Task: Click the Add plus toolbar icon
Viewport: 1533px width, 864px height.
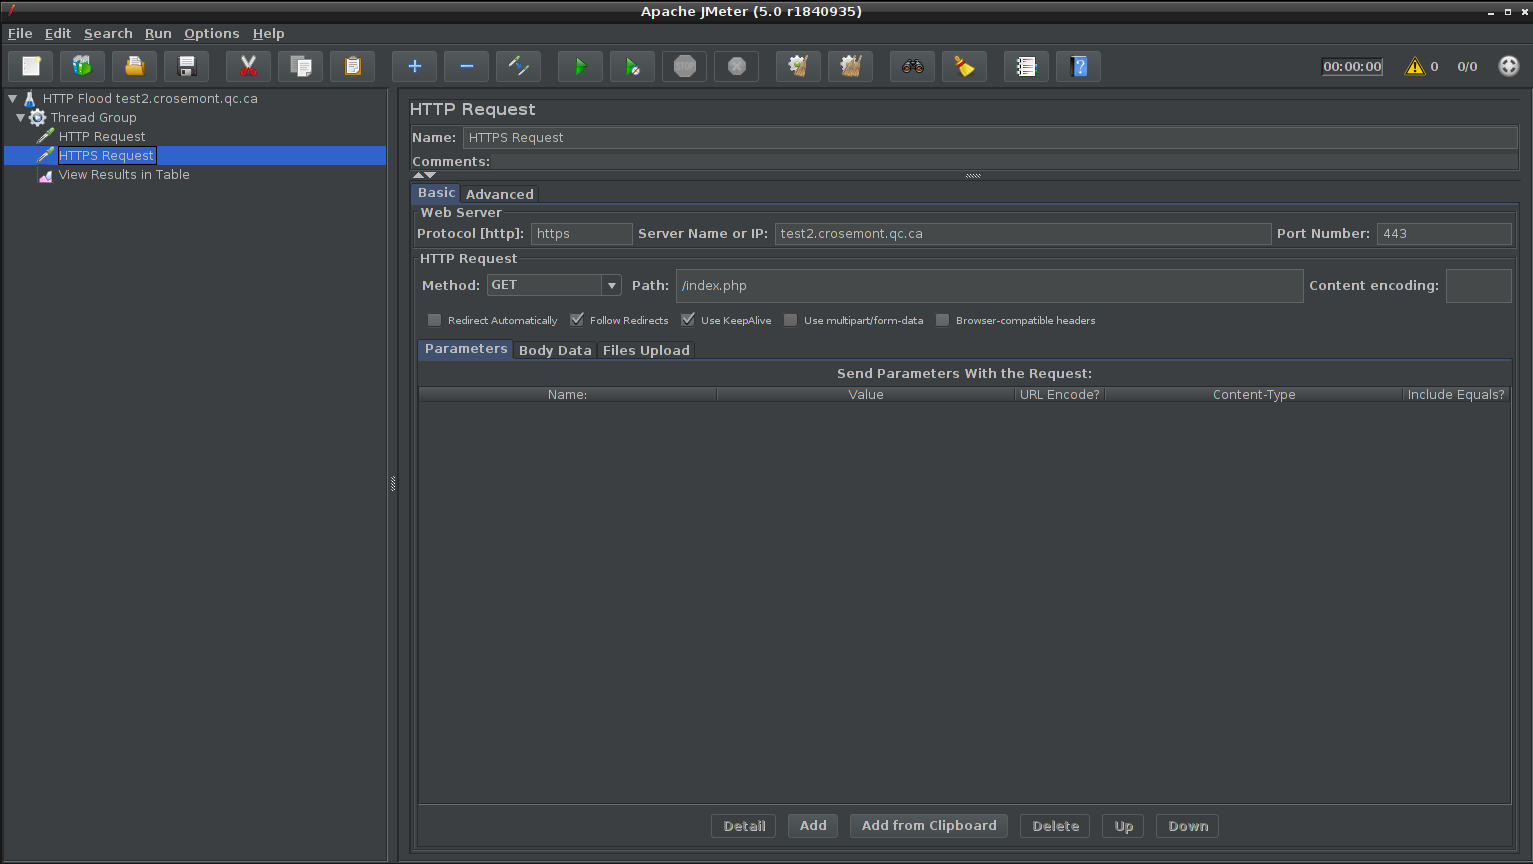Action: click(x=414, y=67)
